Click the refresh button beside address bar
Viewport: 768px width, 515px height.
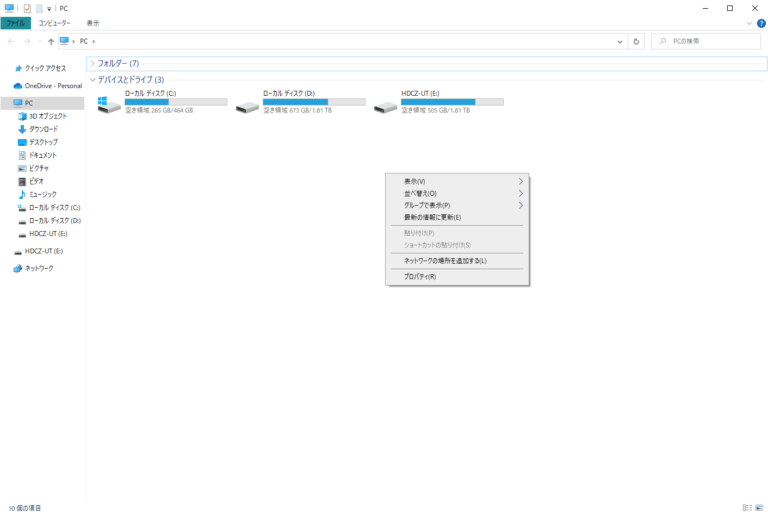(637, 41)
